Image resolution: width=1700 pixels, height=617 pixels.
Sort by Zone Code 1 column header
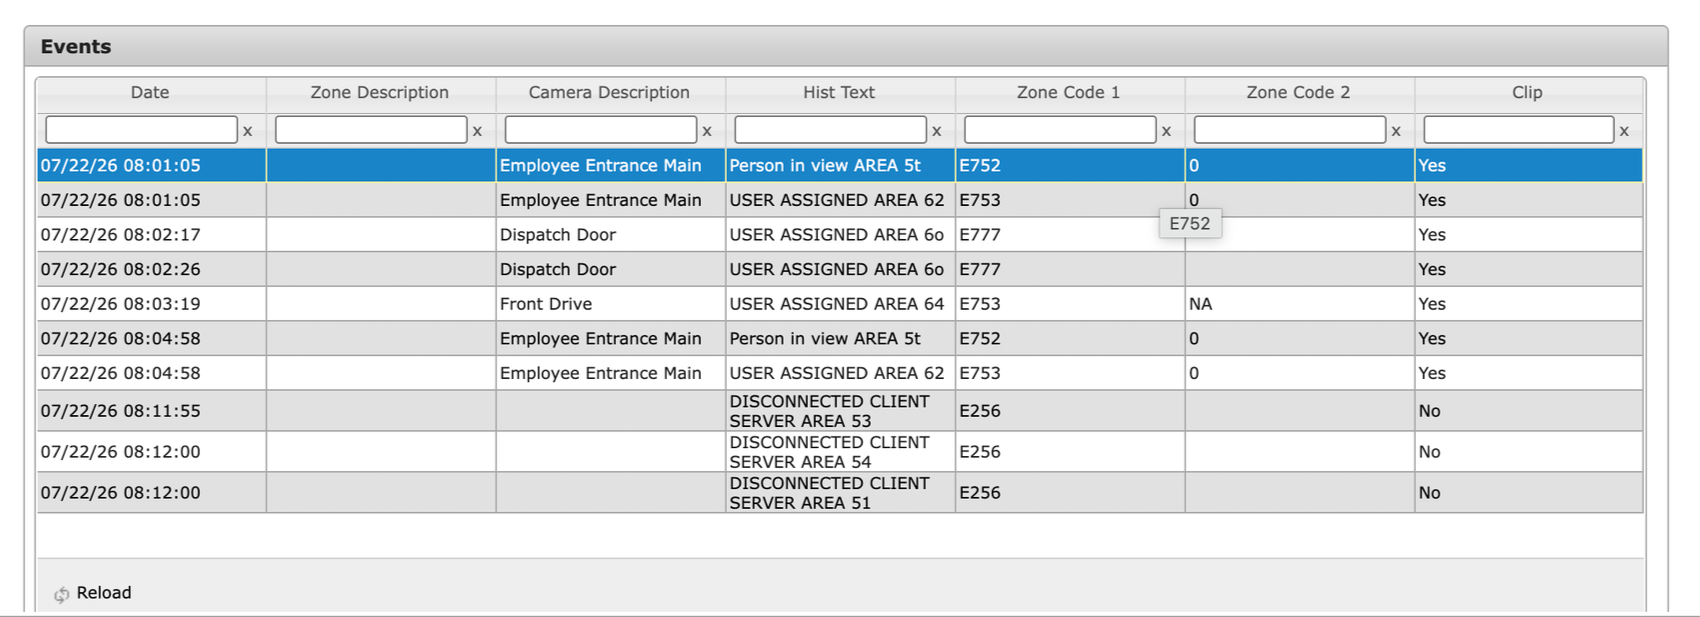[x=1070, y=93]
